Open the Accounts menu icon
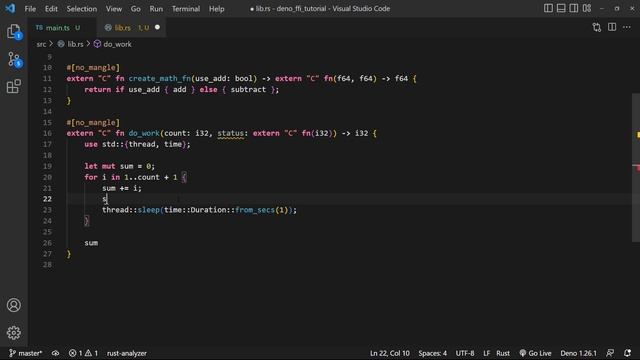This screenshot has width=640, height=360. 13,305
